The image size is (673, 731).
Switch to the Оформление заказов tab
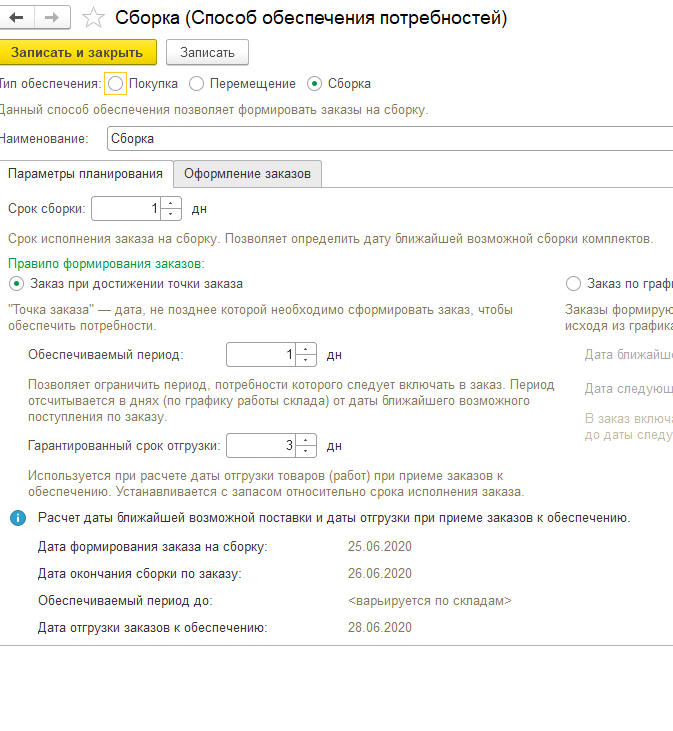click(247, 174)
